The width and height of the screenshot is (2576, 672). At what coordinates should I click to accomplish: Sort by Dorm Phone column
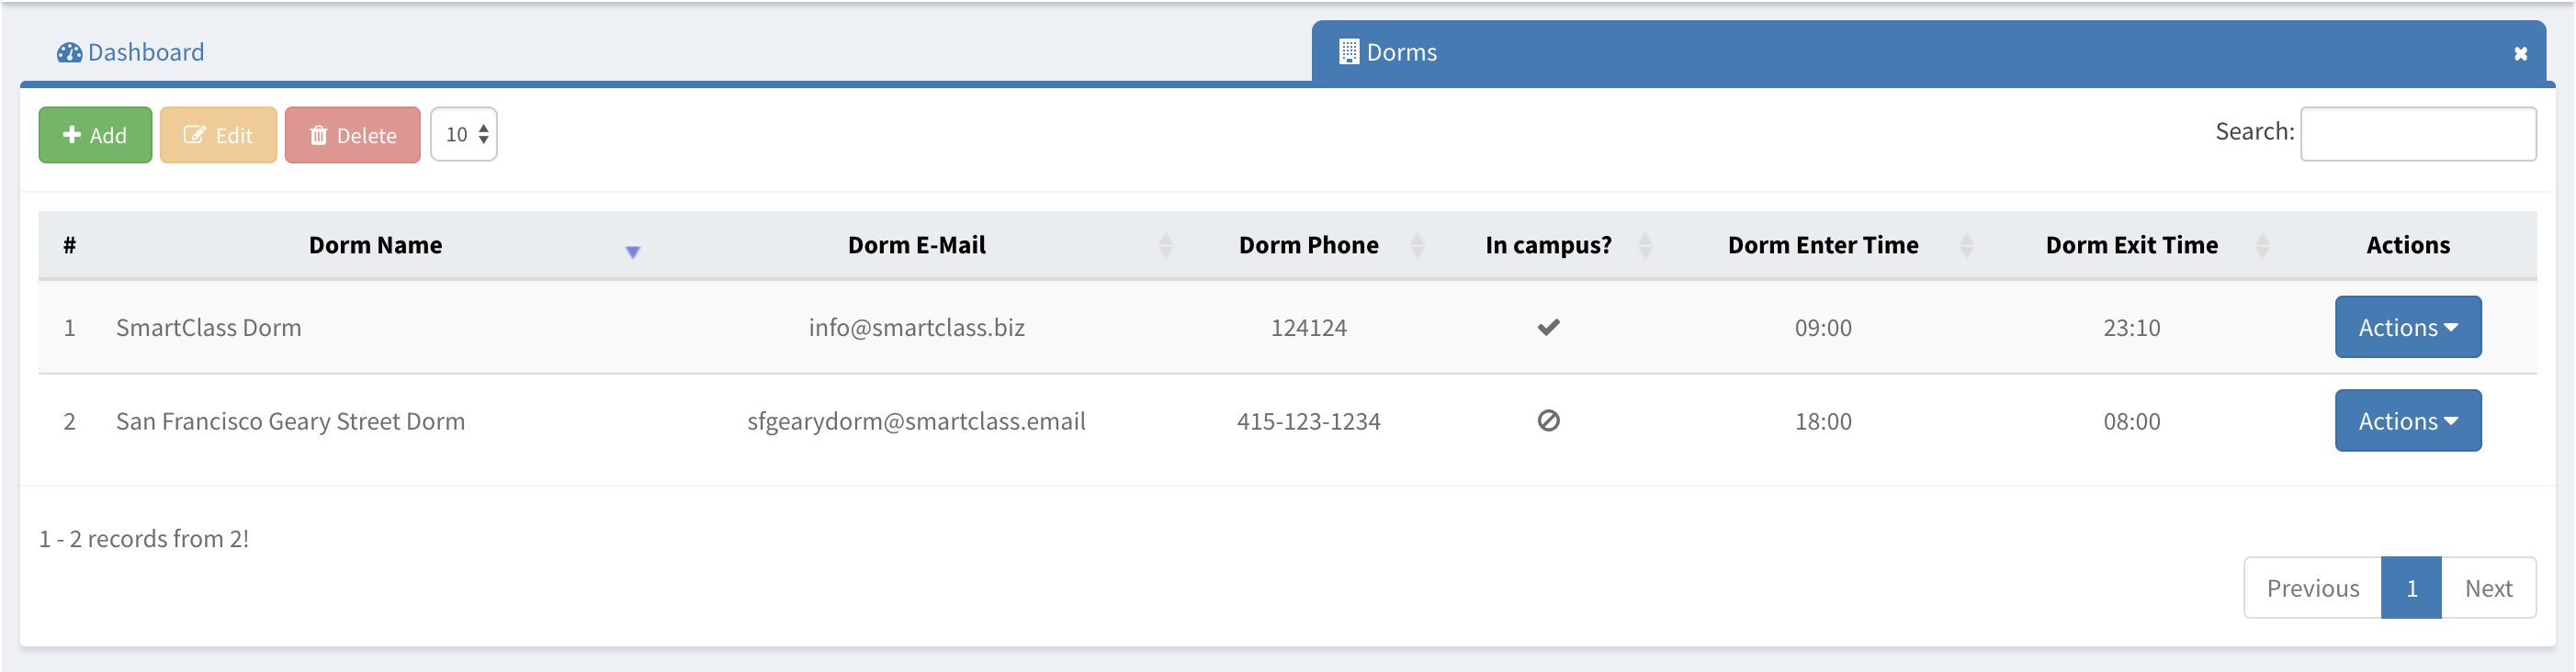coord(1416,246)
